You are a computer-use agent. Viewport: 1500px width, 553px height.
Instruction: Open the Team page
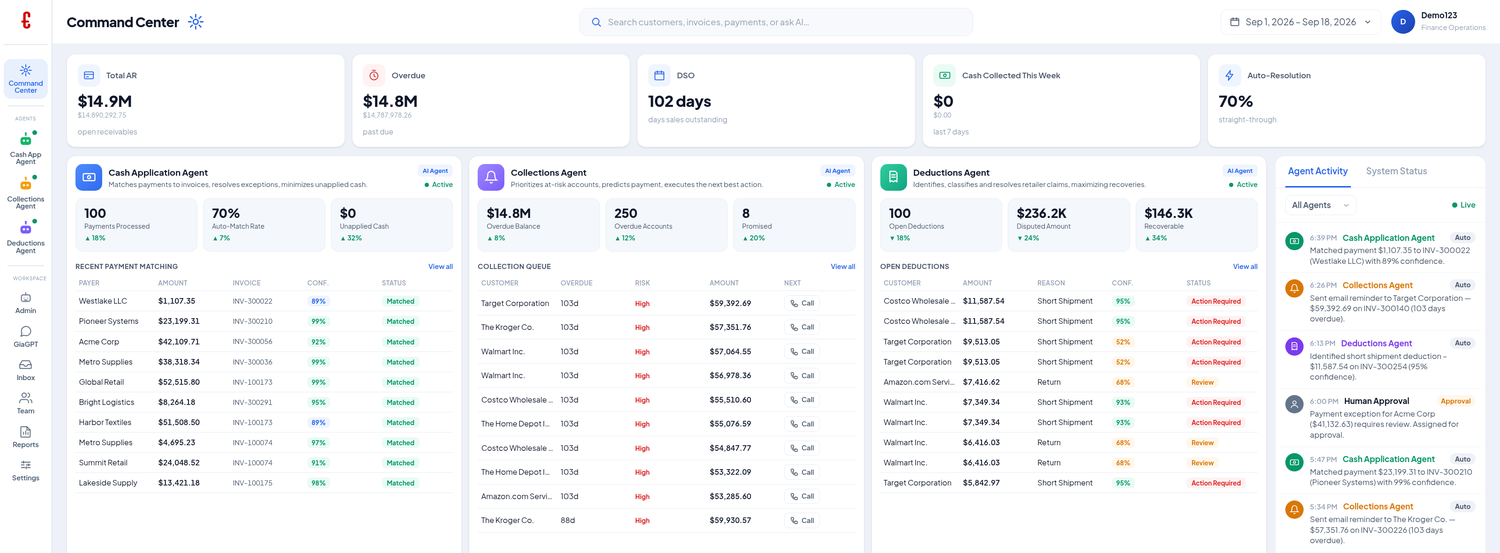26,403
